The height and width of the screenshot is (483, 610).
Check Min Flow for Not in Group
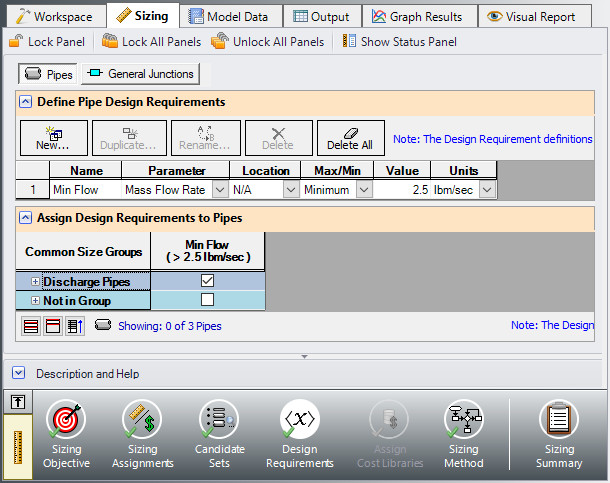point(208,300)
